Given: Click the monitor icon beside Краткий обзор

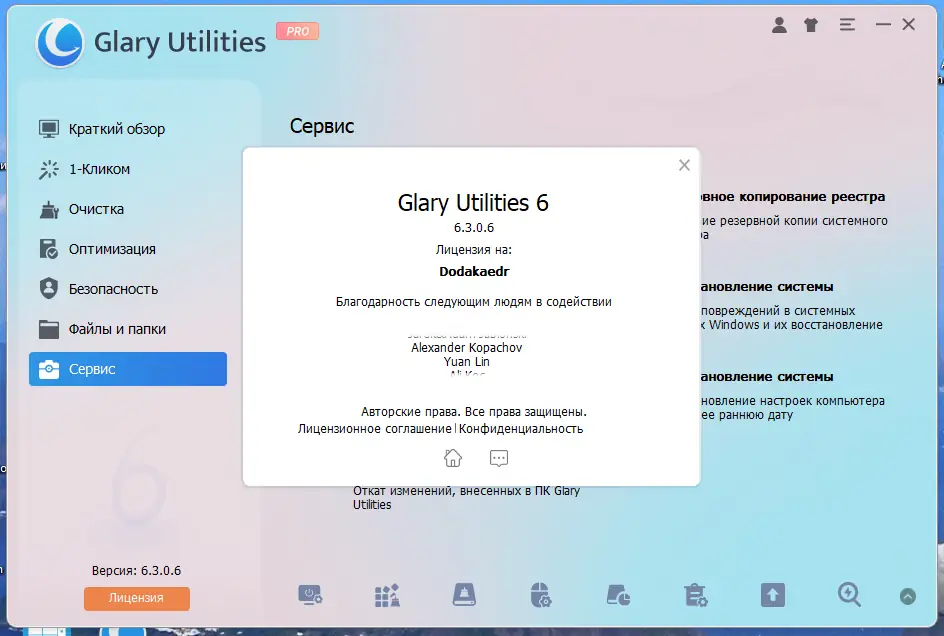Looking at the screenshot, I should (49, 129).
